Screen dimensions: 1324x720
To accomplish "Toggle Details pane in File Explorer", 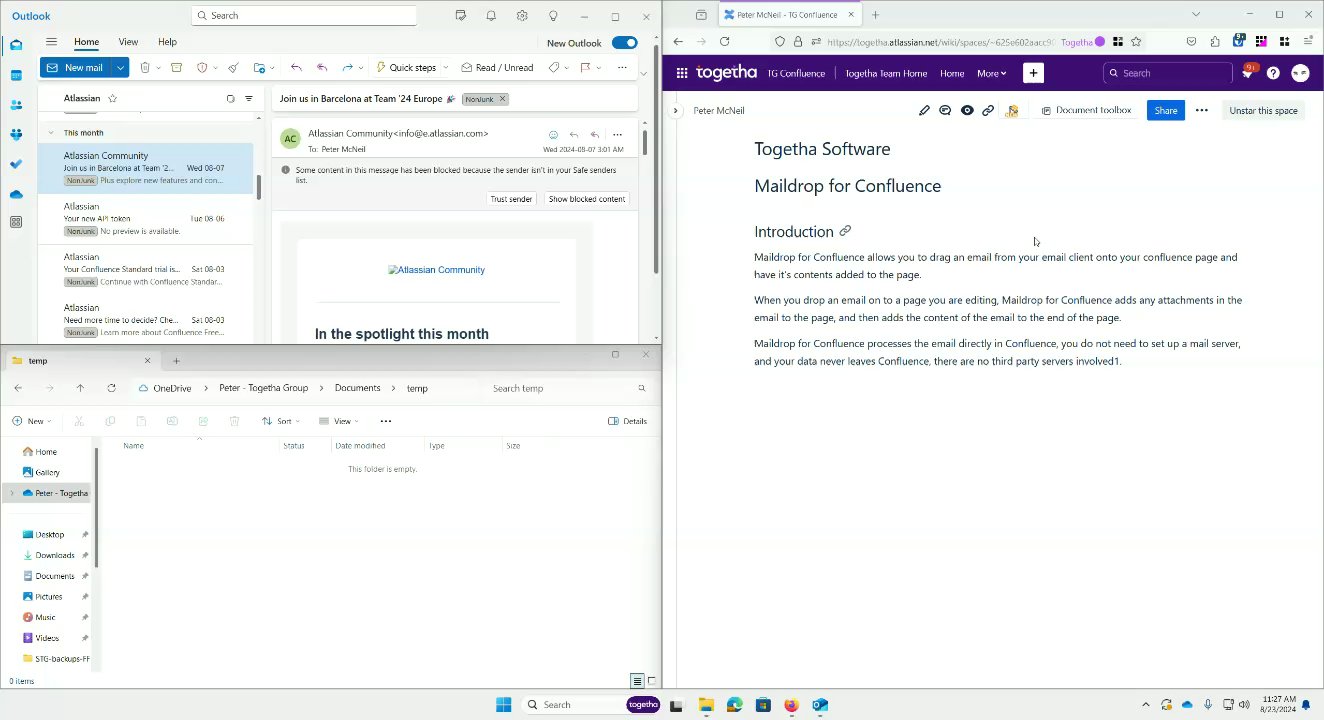I will click(627, 421).
